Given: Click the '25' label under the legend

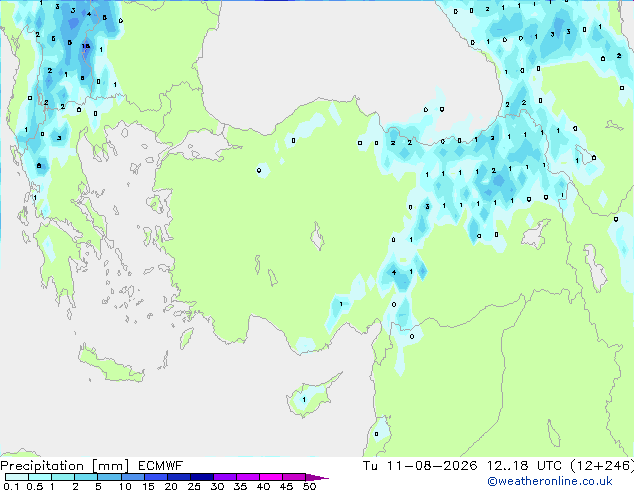Looking at the screenshot, I should coord(194,486).
